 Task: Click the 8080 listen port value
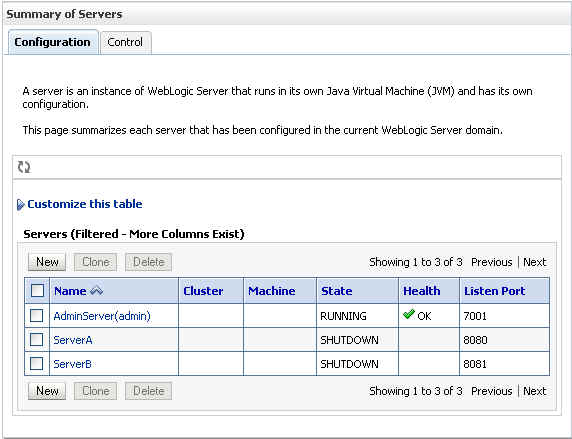pos(475,340)
